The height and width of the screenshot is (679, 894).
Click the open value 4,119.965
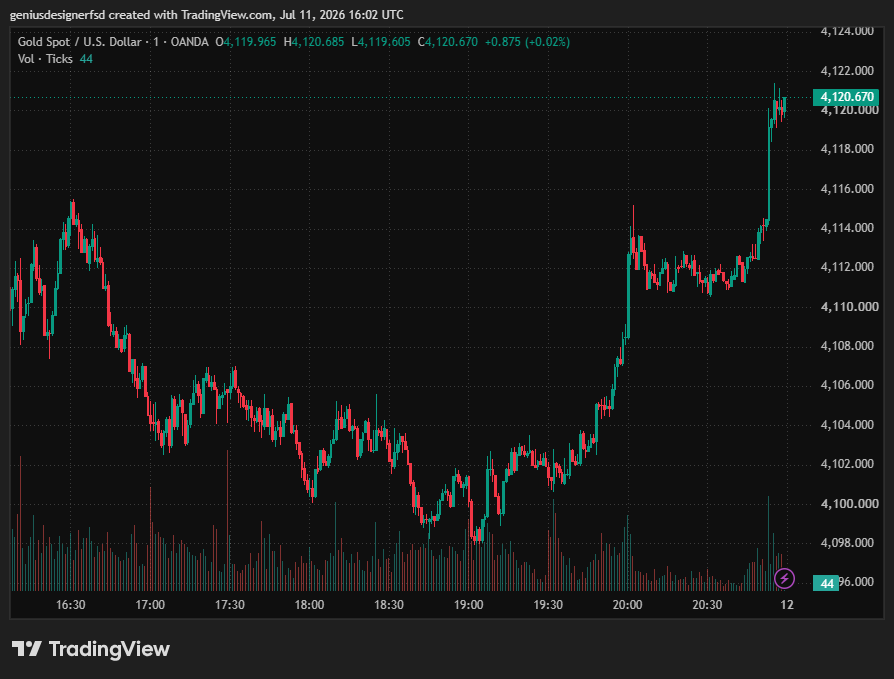tap(250, 42)
